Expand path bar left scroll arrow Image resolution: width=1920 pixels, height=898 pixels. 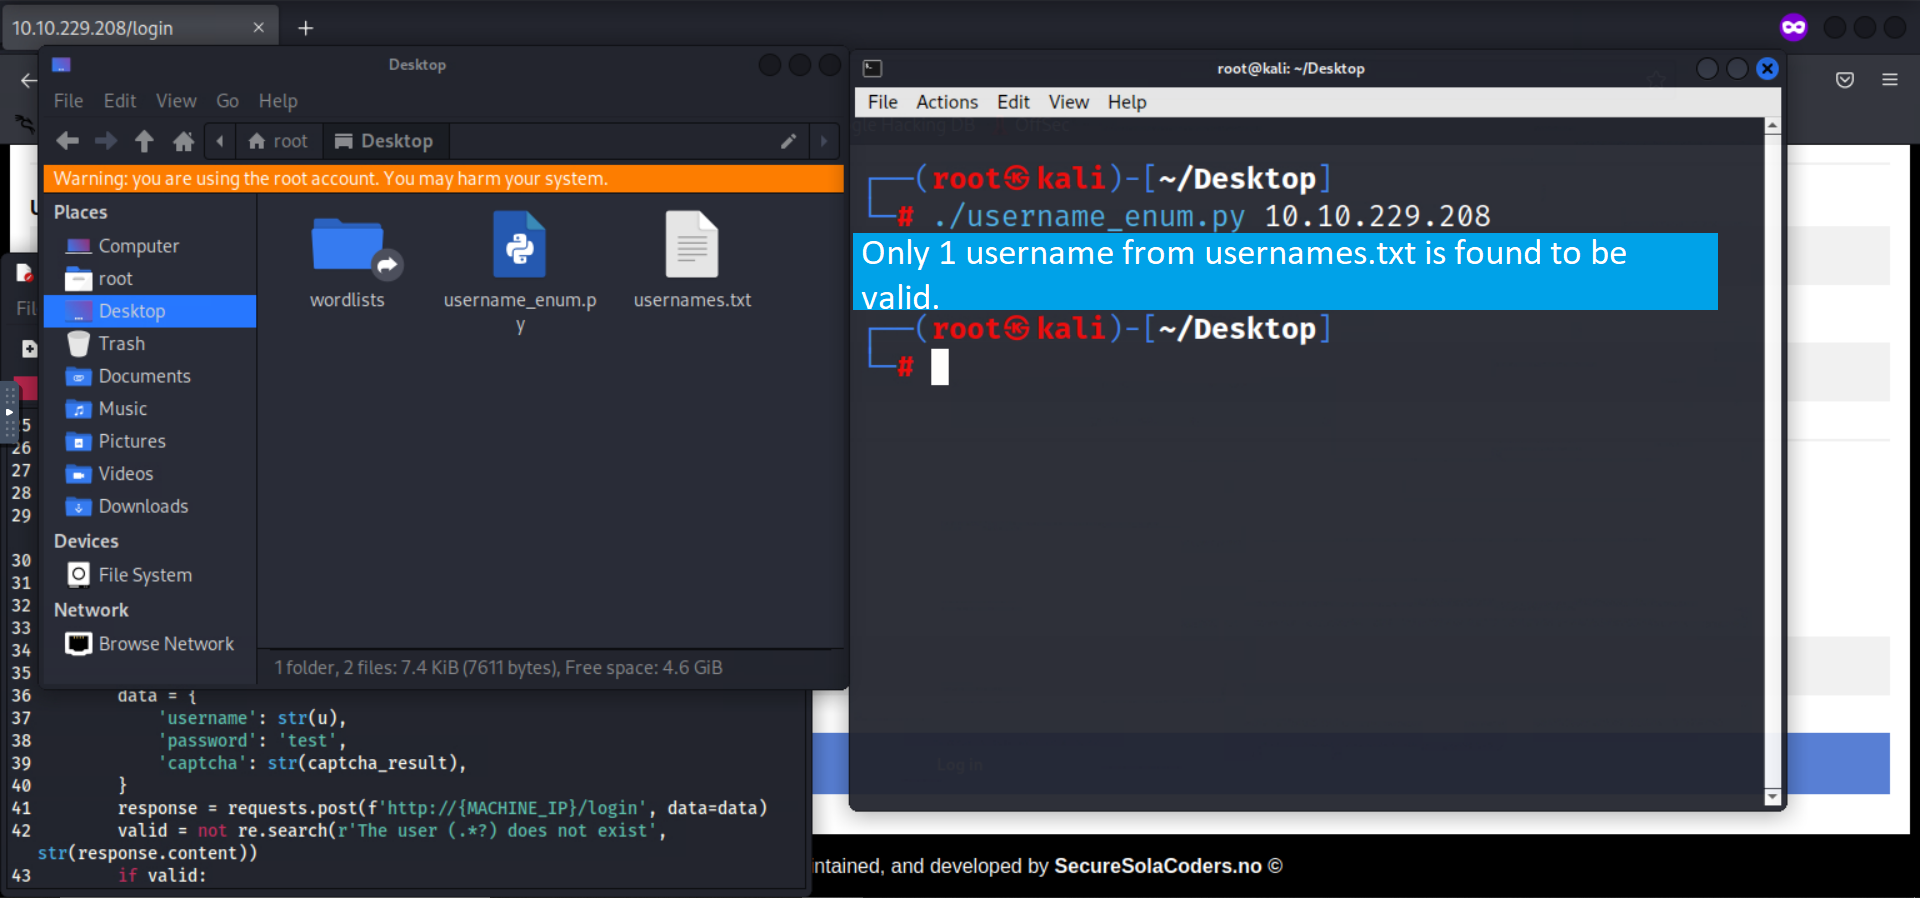[x=220, y=141]
